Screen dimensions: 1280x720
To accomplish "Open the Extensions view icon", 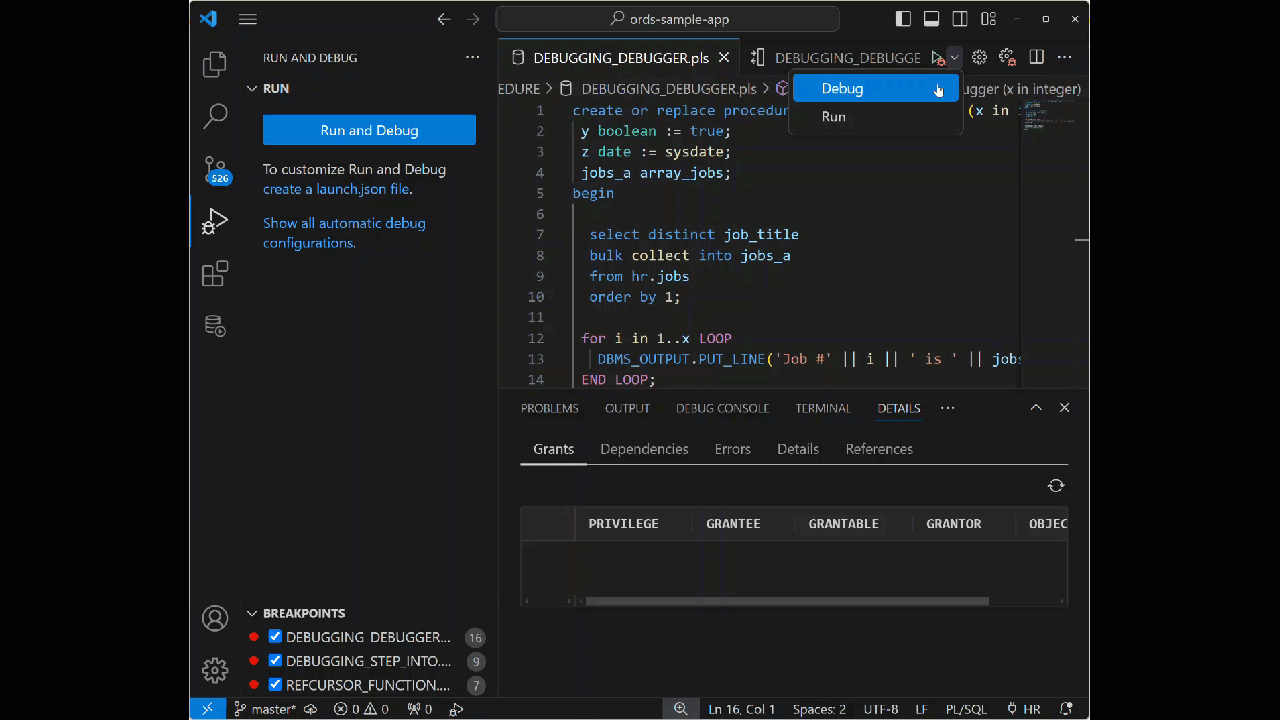I will point(215,274).
